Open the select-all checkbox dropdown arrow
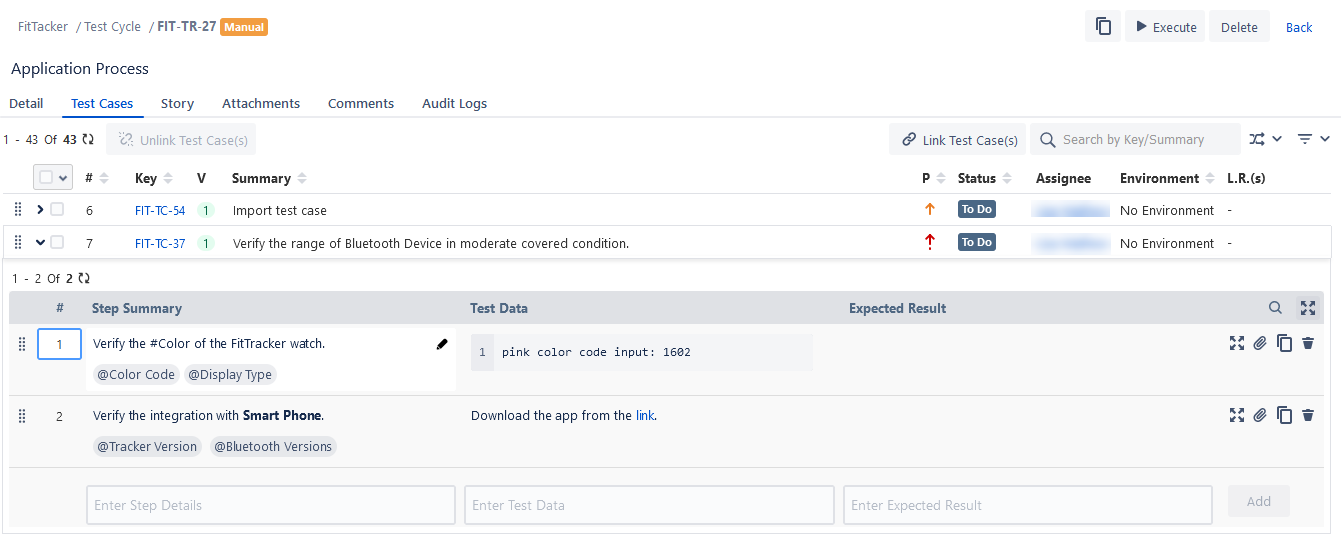Image resolution: width=1341 pixels, height=538 pixels. [64, 177]
